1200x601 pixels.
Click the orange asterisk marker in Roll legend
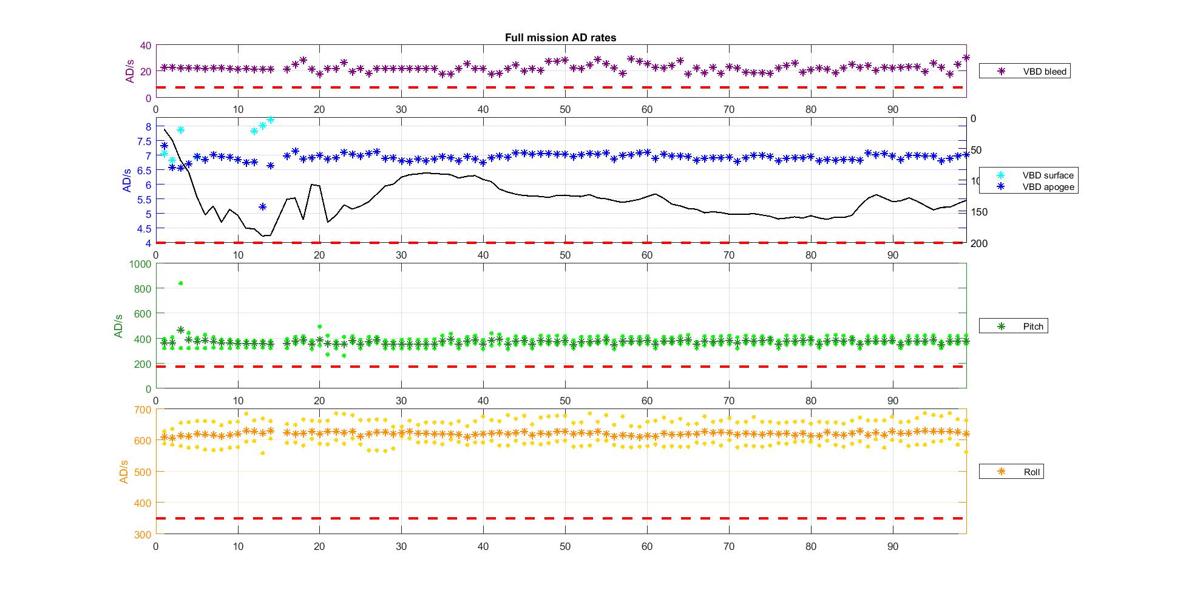click(x=1000, y=471)
